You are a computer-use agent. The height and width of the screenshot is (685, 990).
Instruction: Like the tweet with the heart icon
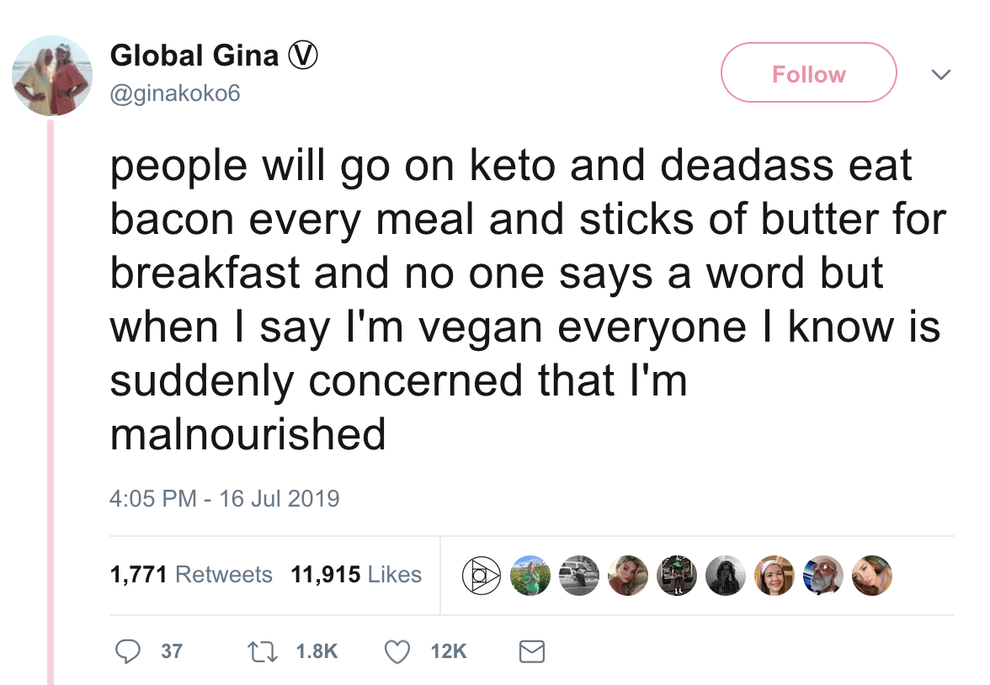click(398, 651)
